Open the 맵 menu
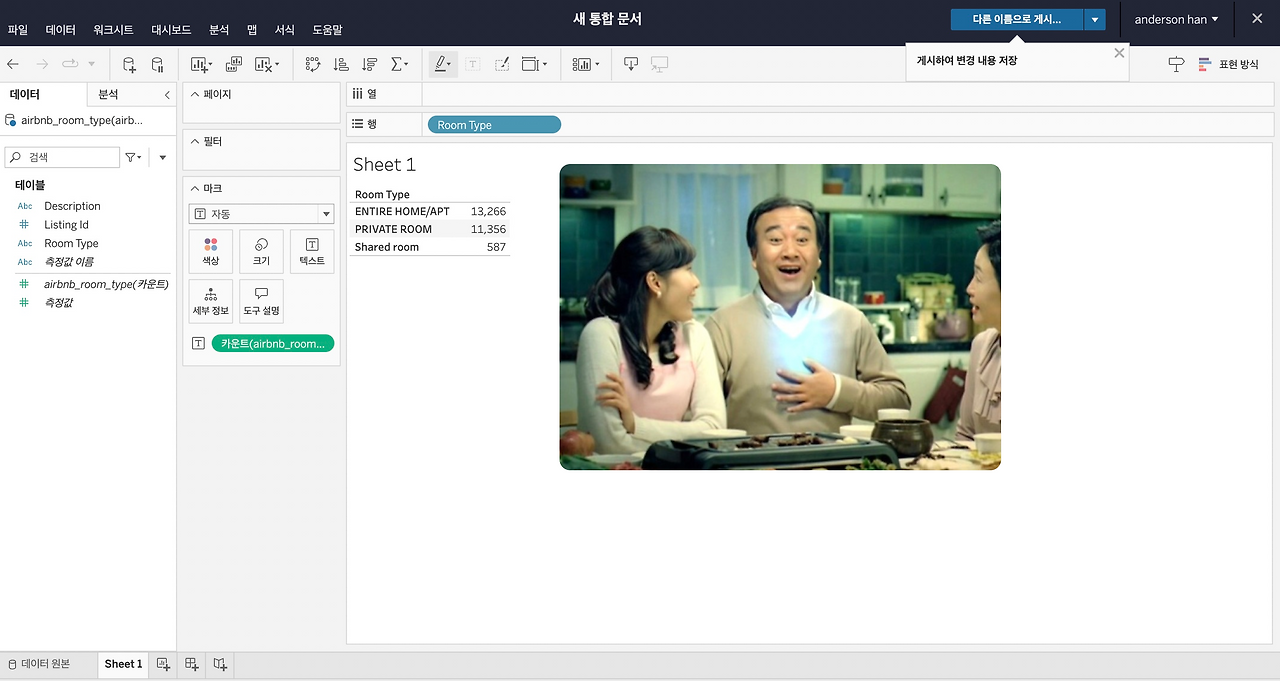1280x681 pixels. tap(252, 30)
